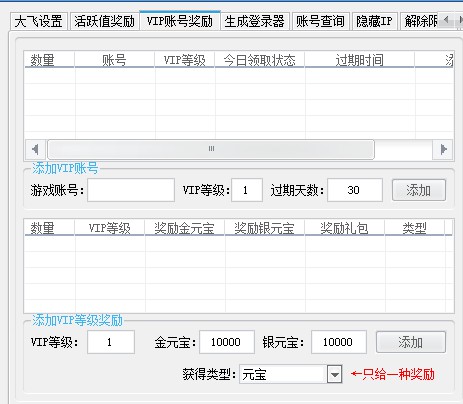Open the 生成登录器 tab
Viewport: 463px width, 404px height.
255,21
